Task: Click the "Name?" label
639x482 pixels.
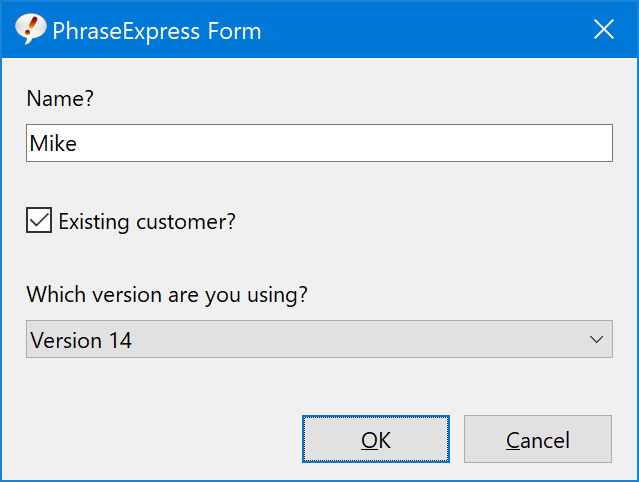Action: tap(60, 99)
